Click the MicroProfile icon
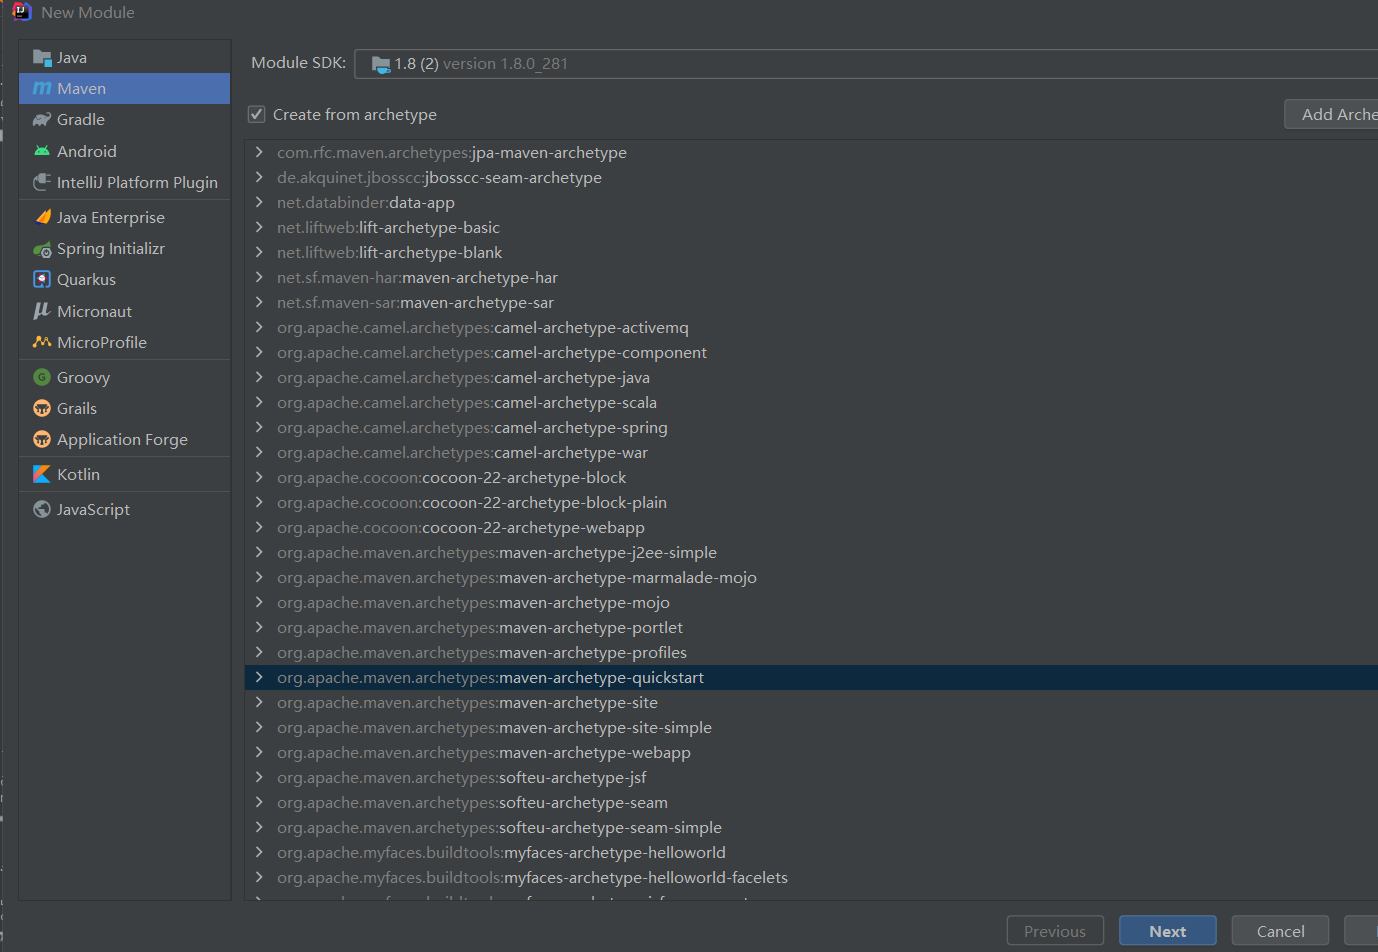Viewport: 1378px width, 952px height. [x=42, y=342]
